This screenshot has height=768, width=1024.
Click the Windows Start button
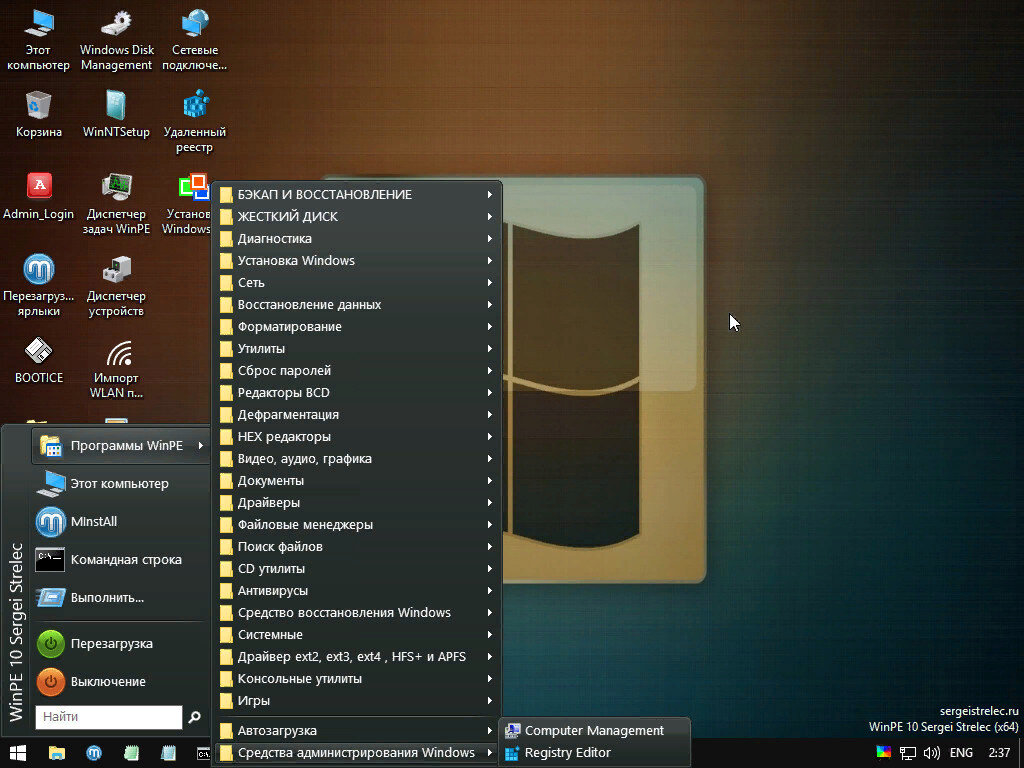18,753
